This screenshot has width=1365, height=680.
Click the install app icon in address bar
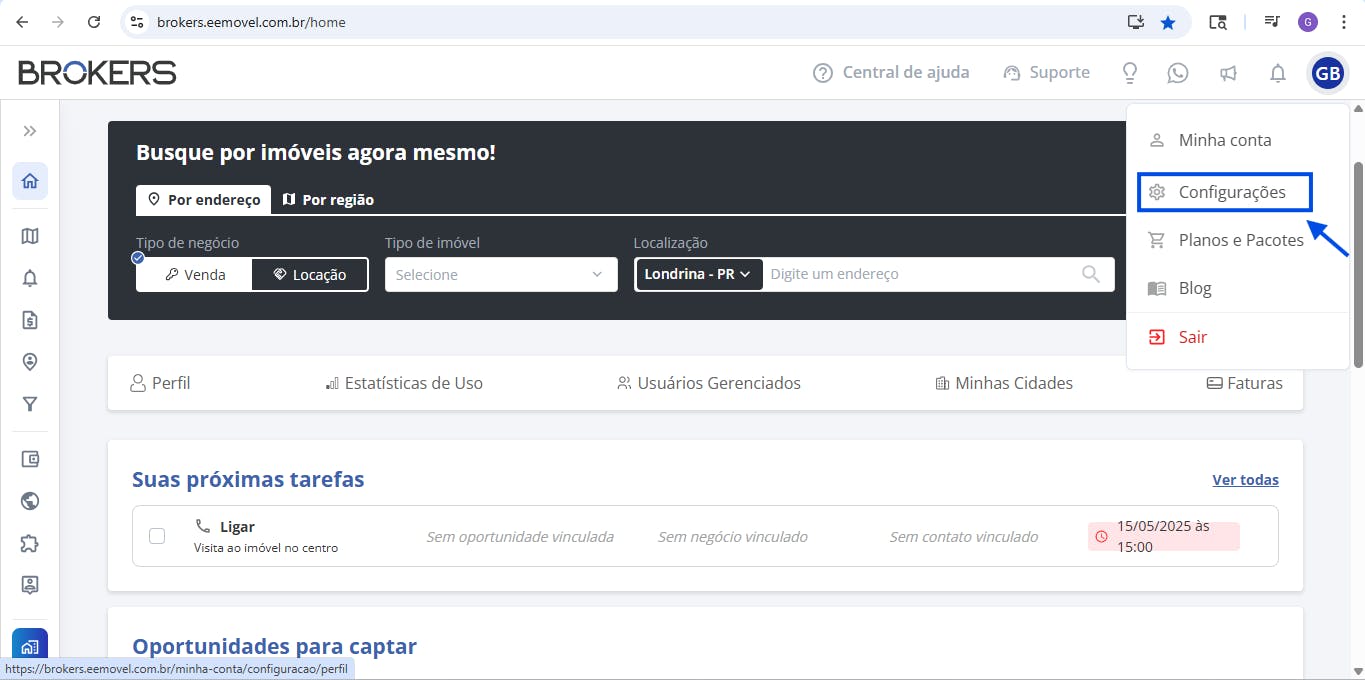[1135, 22]
